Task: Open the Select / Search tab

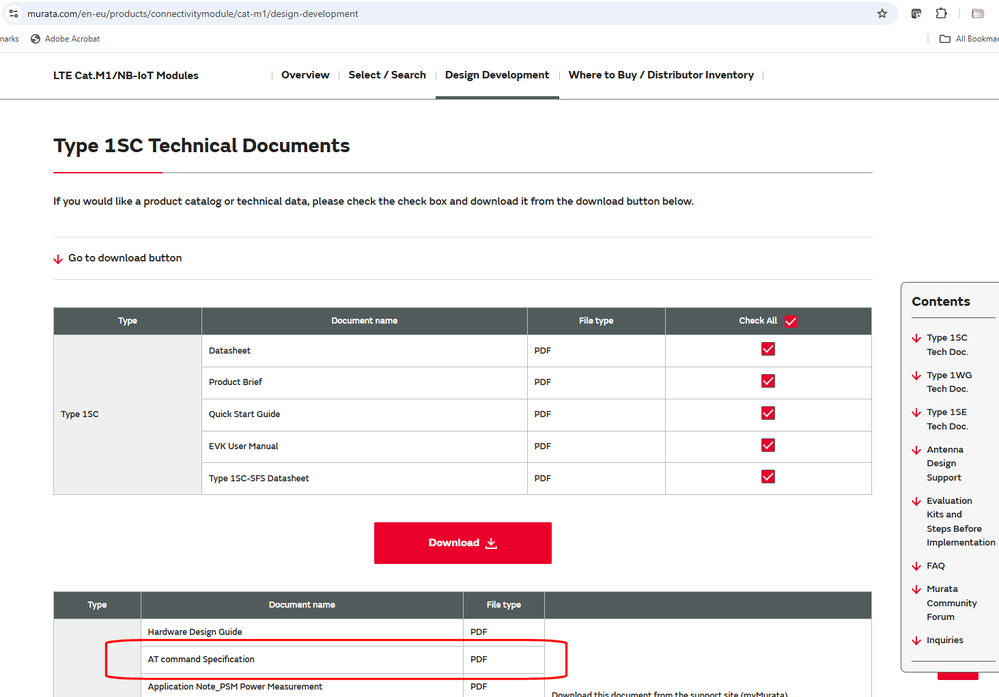Action: coord(387,75)
